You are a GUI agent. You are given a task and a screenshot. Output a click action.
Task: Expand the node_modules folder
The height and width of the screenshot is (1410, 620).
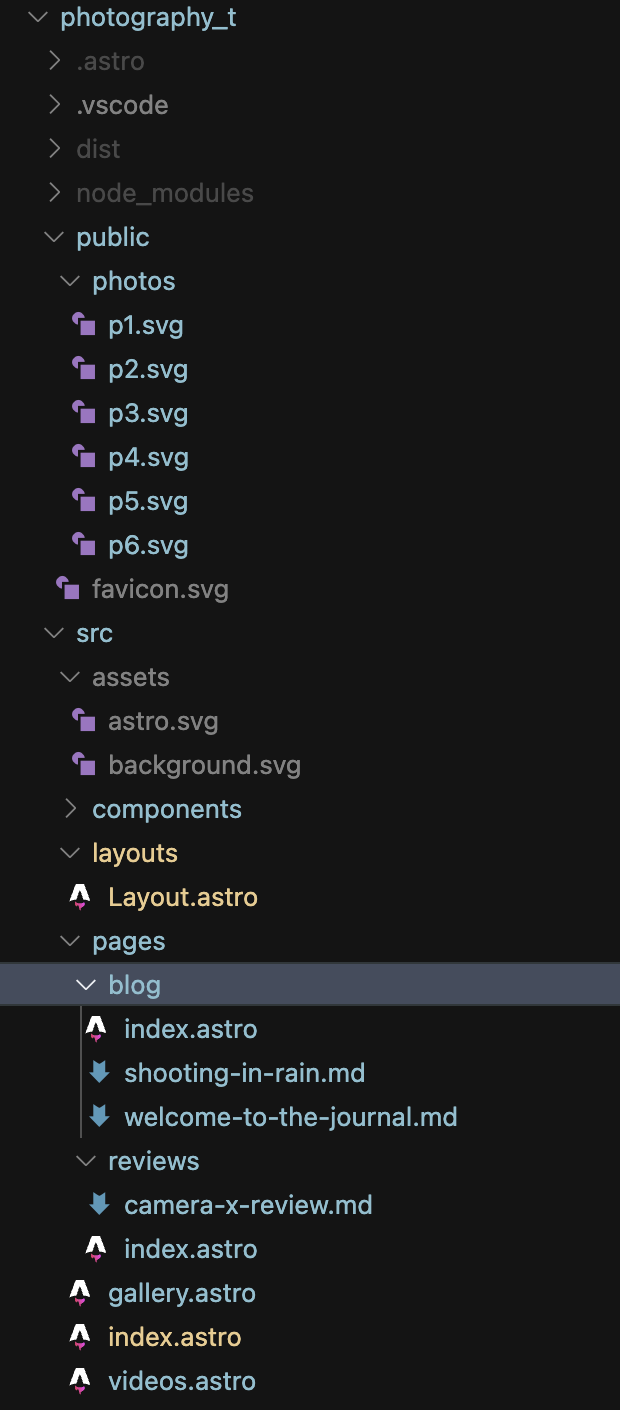click(x=55, y=193)
